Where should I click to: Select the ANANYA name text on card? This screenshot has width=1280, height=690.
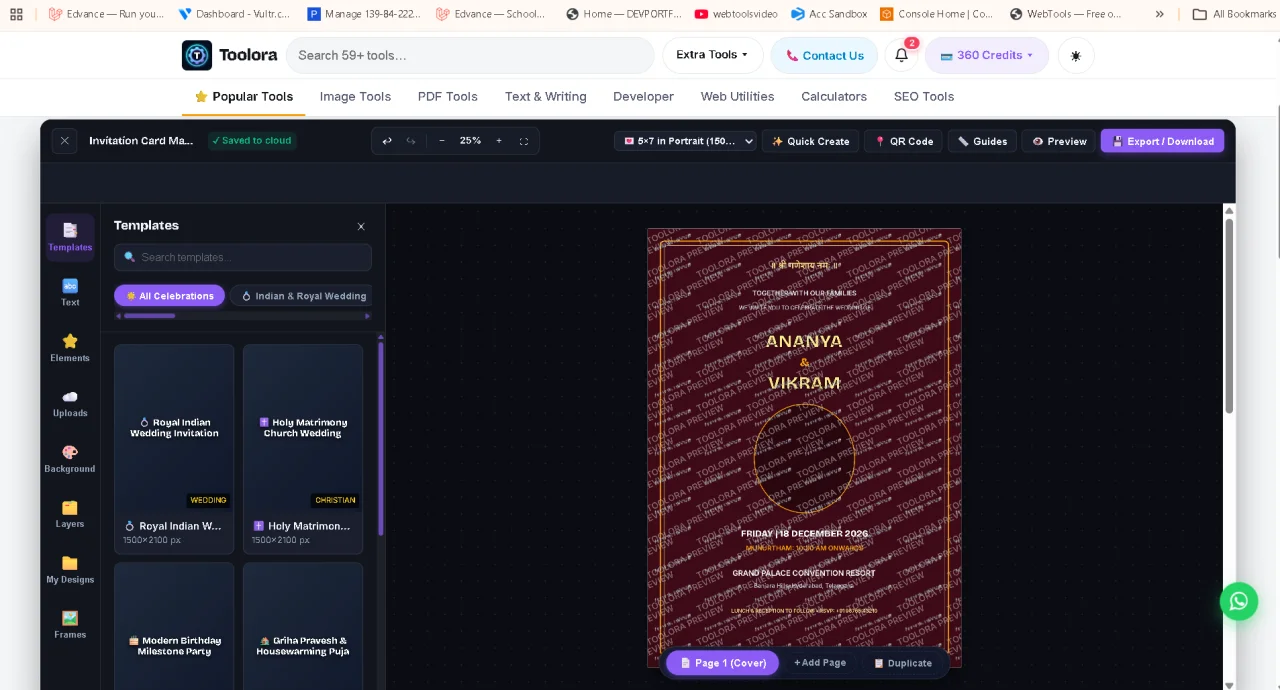tap(804, 341)
